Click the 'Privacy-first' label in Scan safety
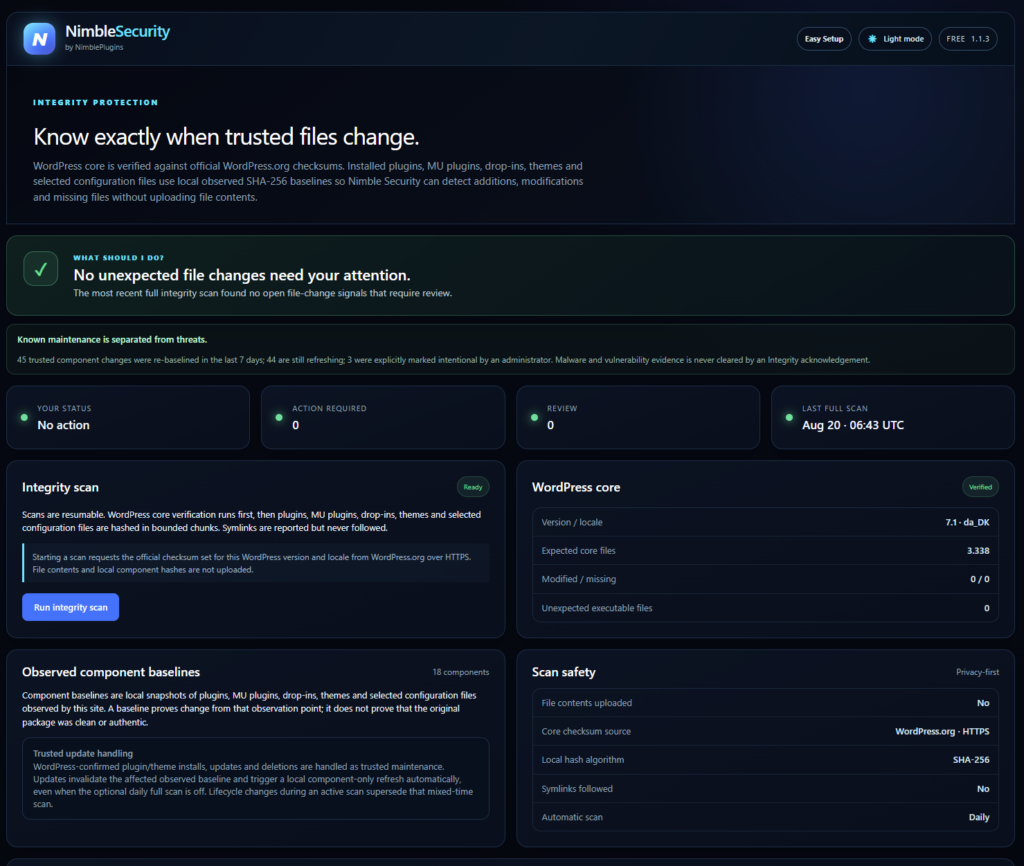The image size is (1024, 866). point(977,672)
